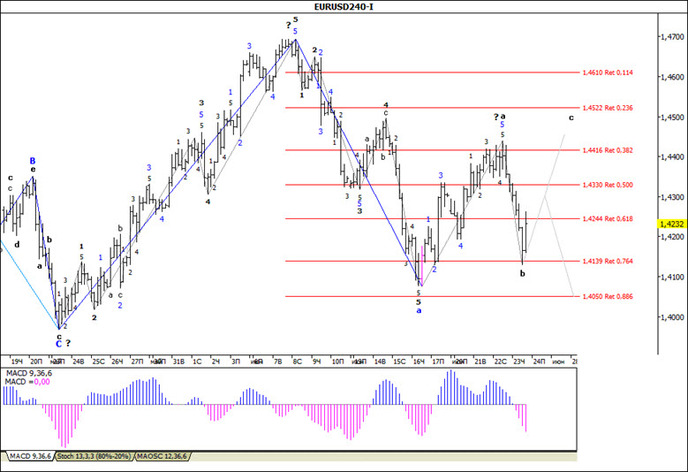Image resolution: width=688 pixels, height=472 pixels.
Task: Click the 26Ч date on time axis
Action: point(117,361)
